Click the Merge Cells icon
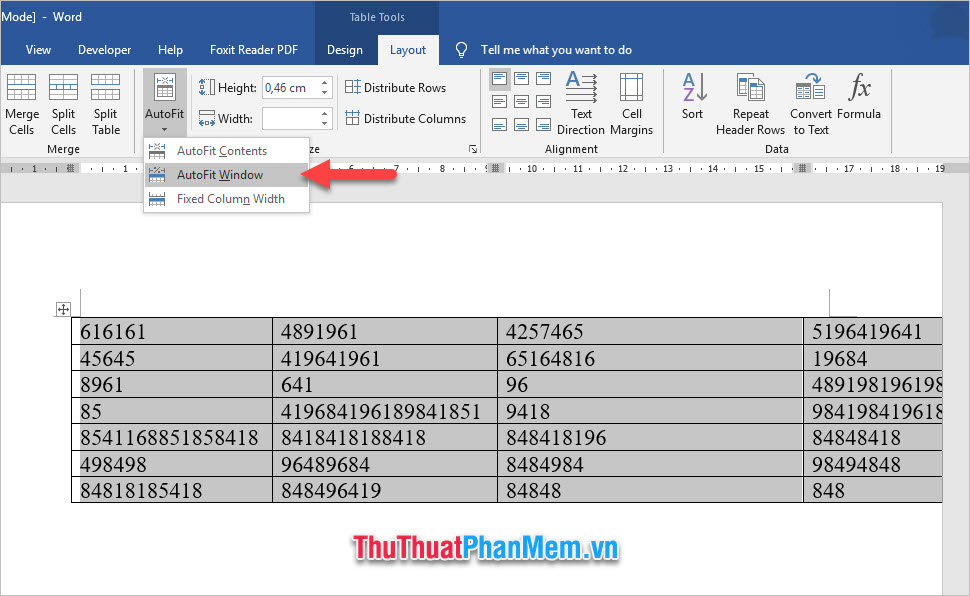Image resolution: width=970 pixels, height=596 pixels. pyautogui.click(x=22, y=87)
